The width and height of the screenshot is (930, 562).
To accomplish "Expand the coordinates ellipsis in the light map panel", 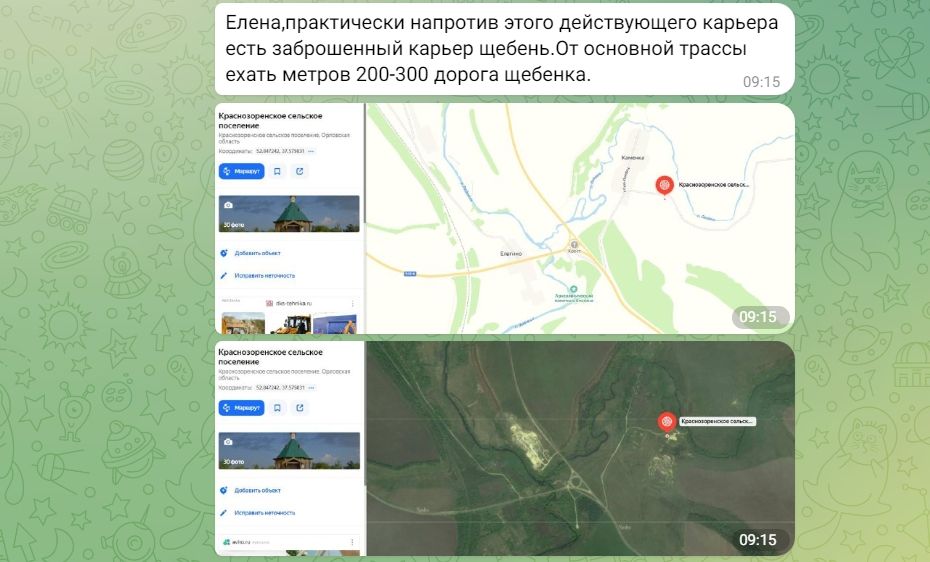I will 311,151.
